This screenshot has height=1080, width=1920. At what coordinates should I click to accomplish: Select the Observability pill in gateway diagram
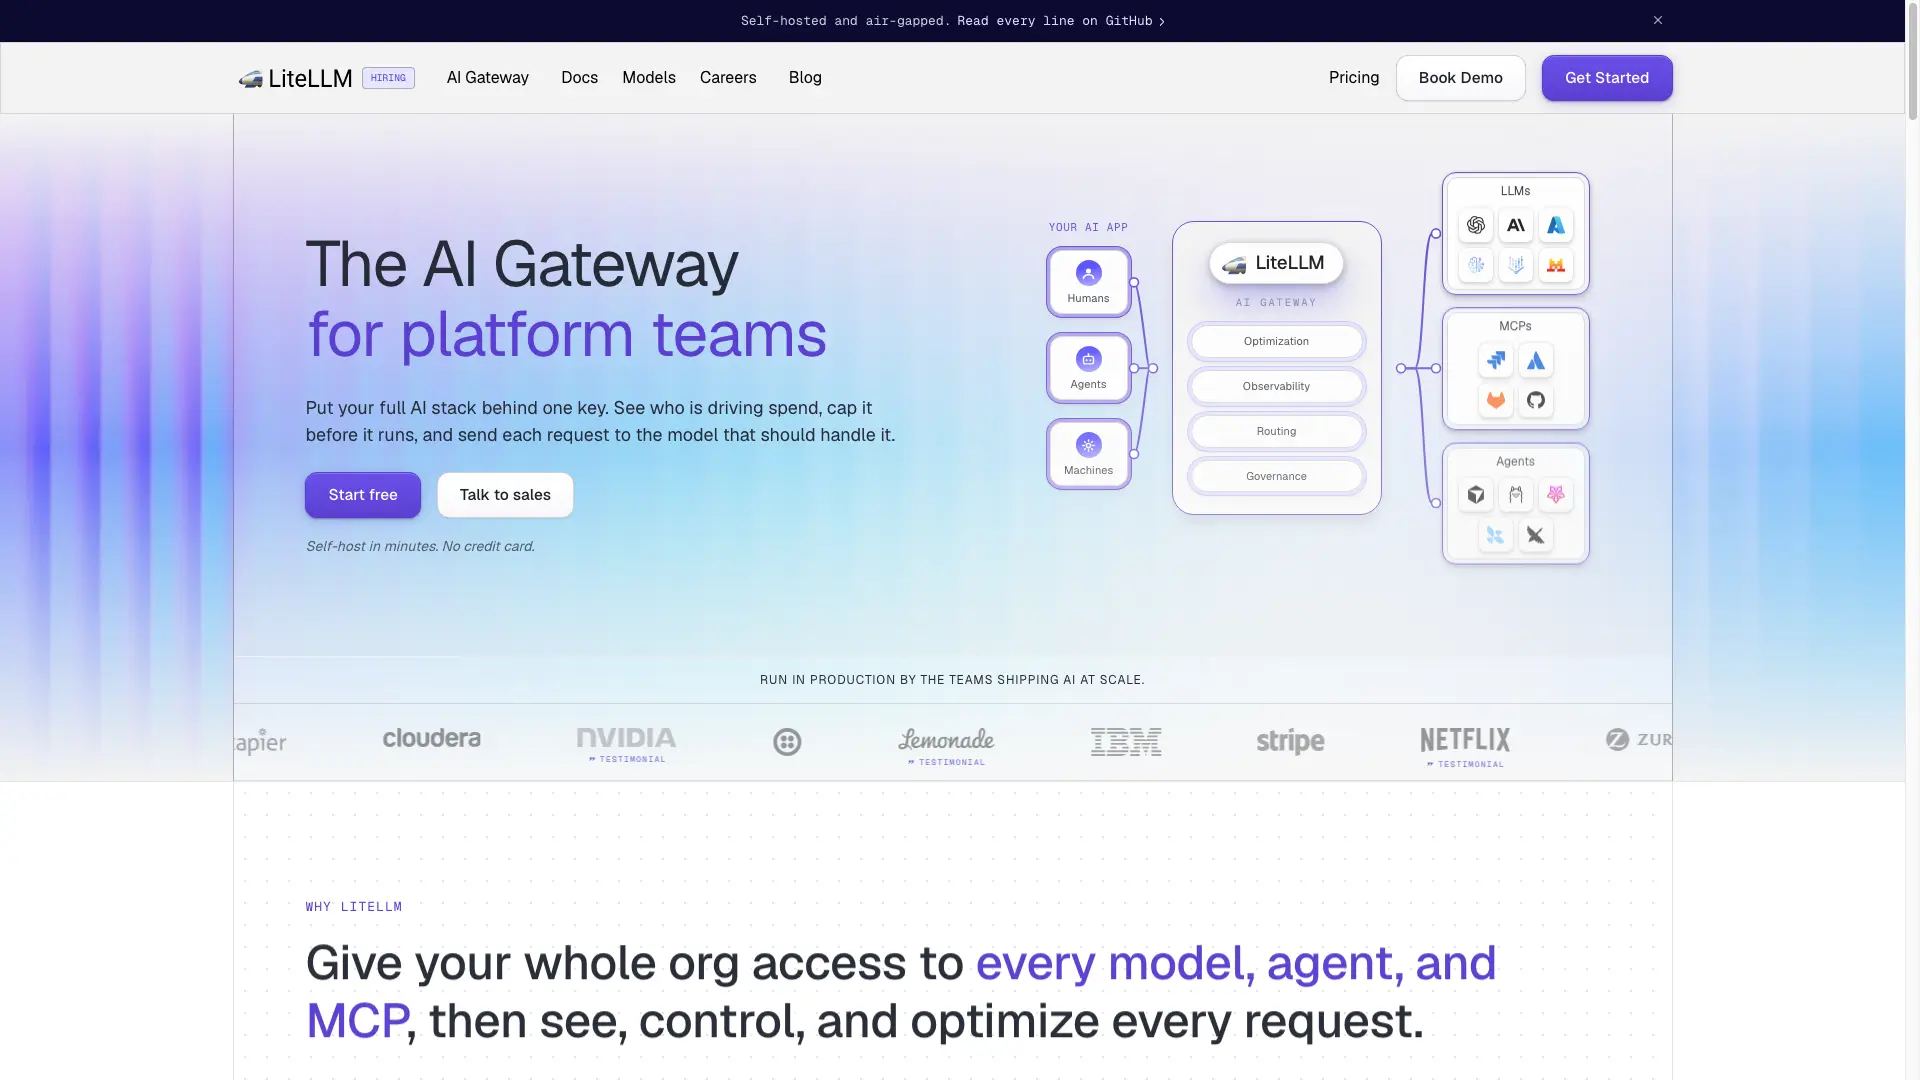[x=1277, y=386]
